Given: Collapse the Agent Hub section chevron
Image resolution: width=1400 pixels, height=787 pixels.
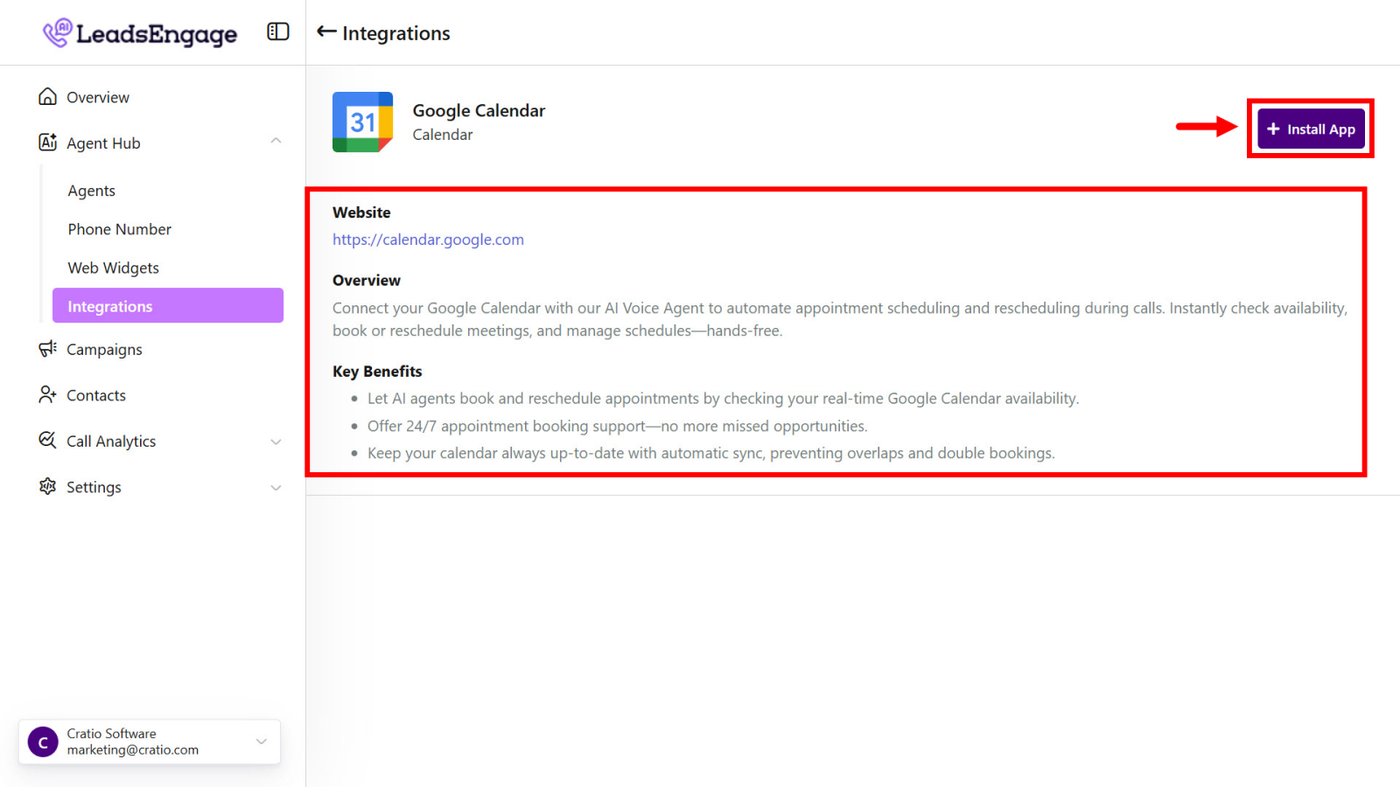Looking at the screenshot, I should pos(276,142).
